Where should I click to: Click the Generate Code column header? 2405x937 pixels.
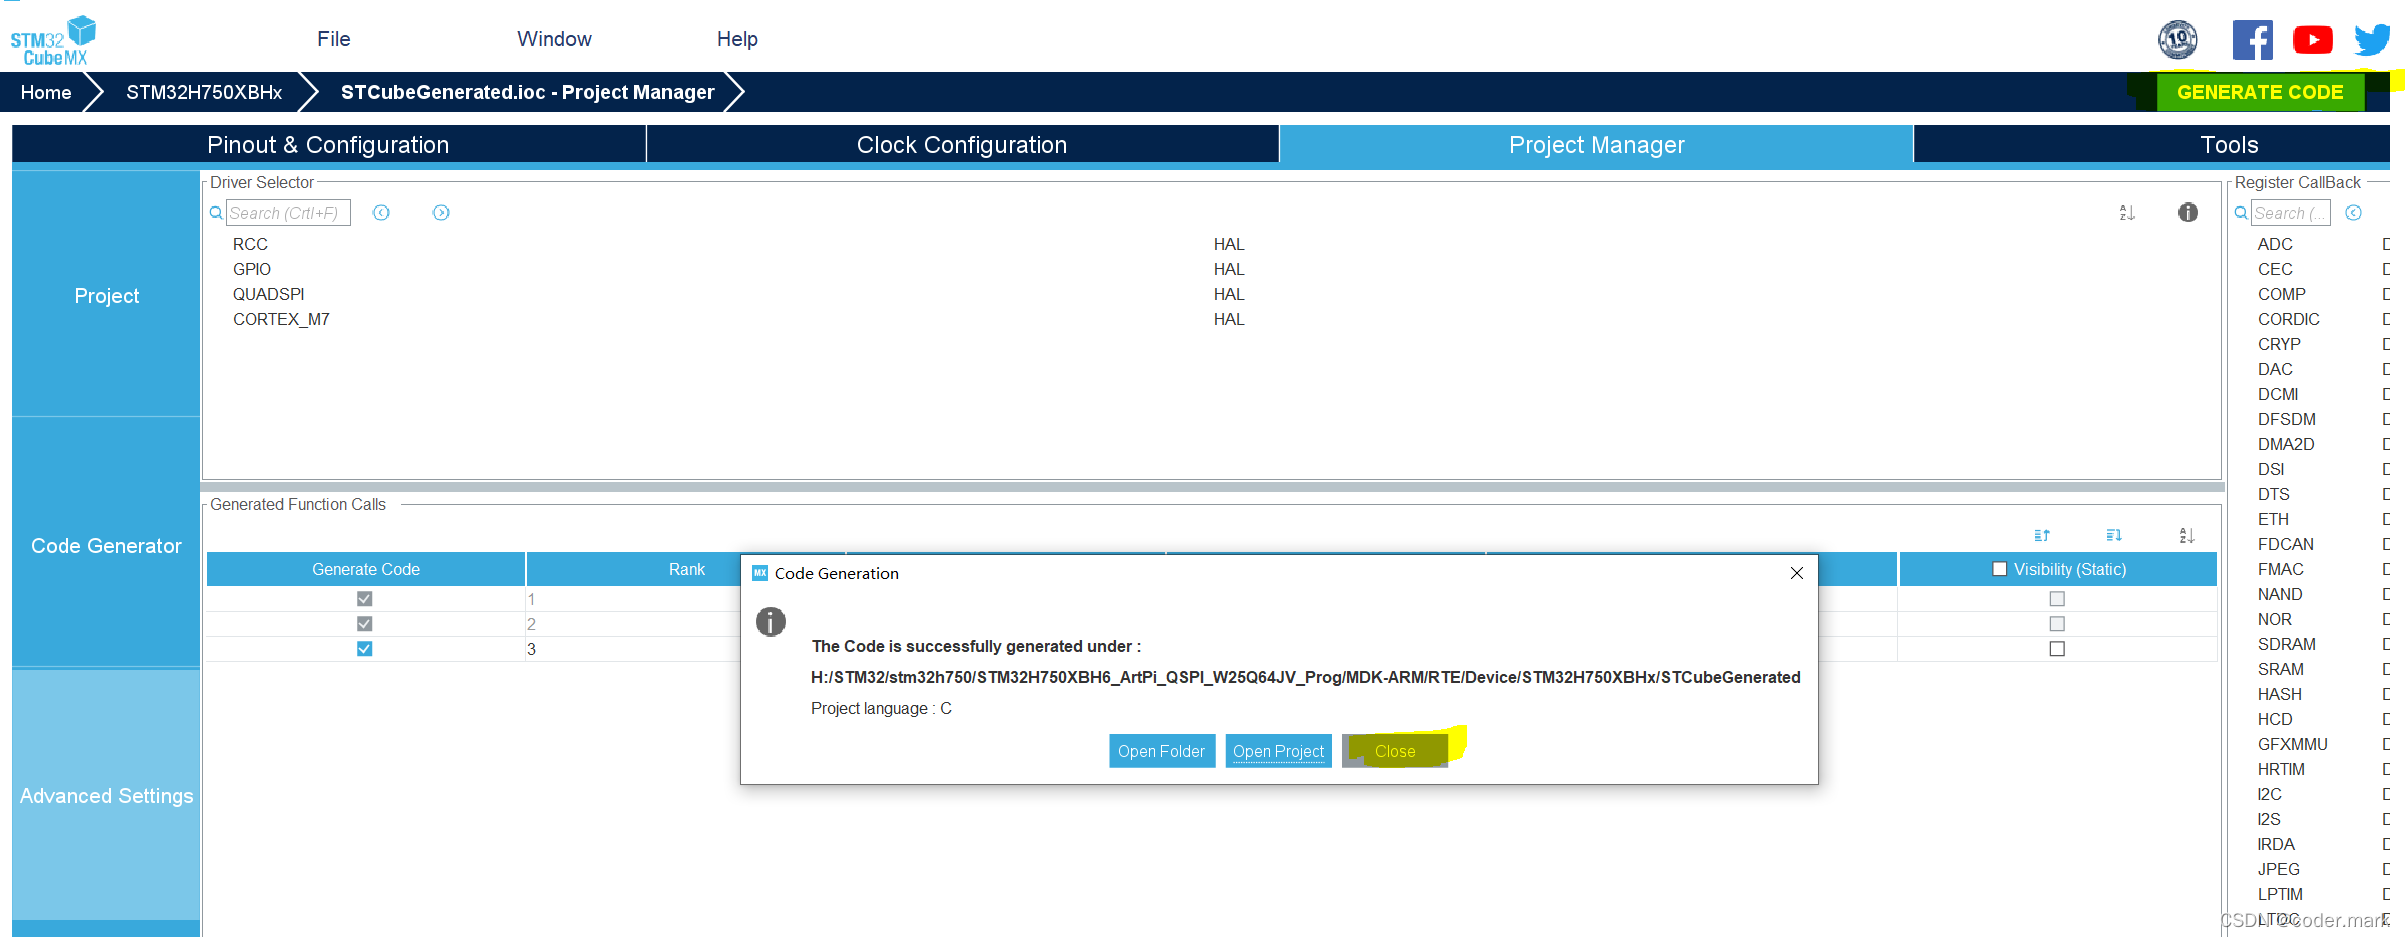click(366, 568)
